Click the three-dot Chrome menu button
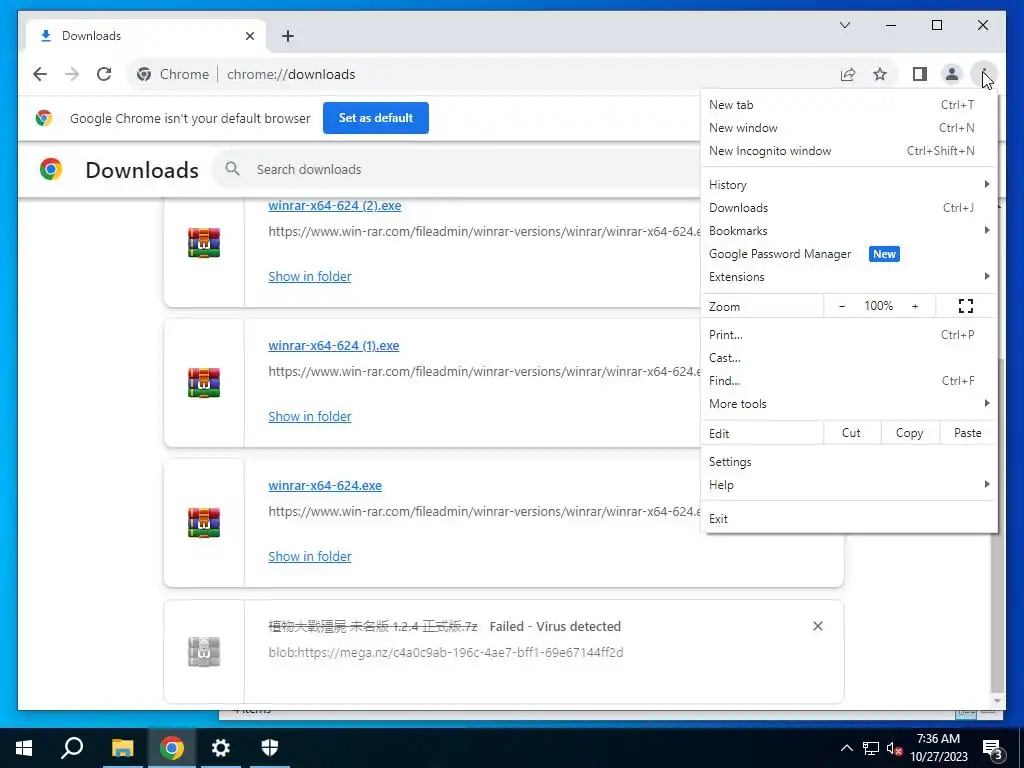The width and height of the screenshot is (1024, 768). pos(984,74)
